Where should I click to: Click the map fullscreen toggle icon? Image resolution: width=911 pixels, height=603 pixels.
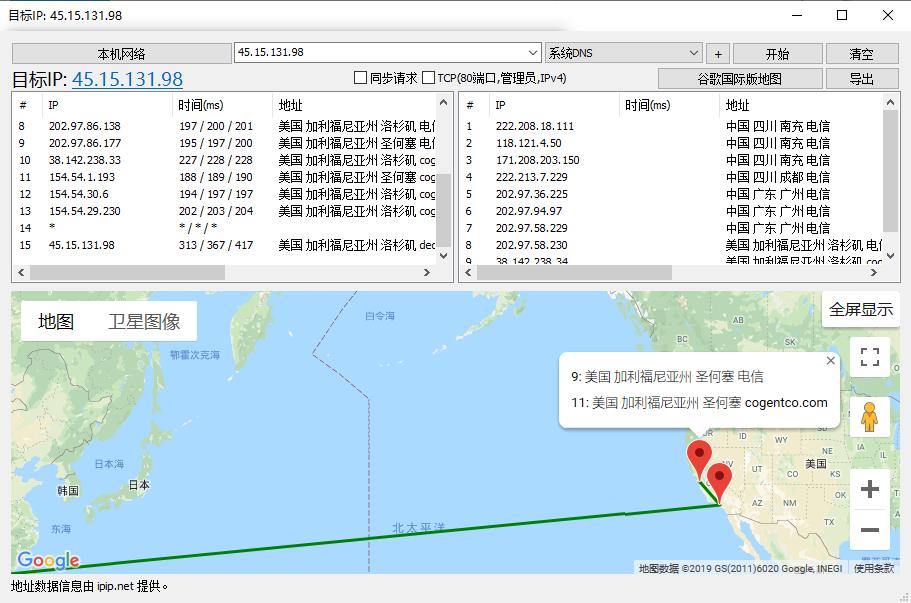click(869, 358)
